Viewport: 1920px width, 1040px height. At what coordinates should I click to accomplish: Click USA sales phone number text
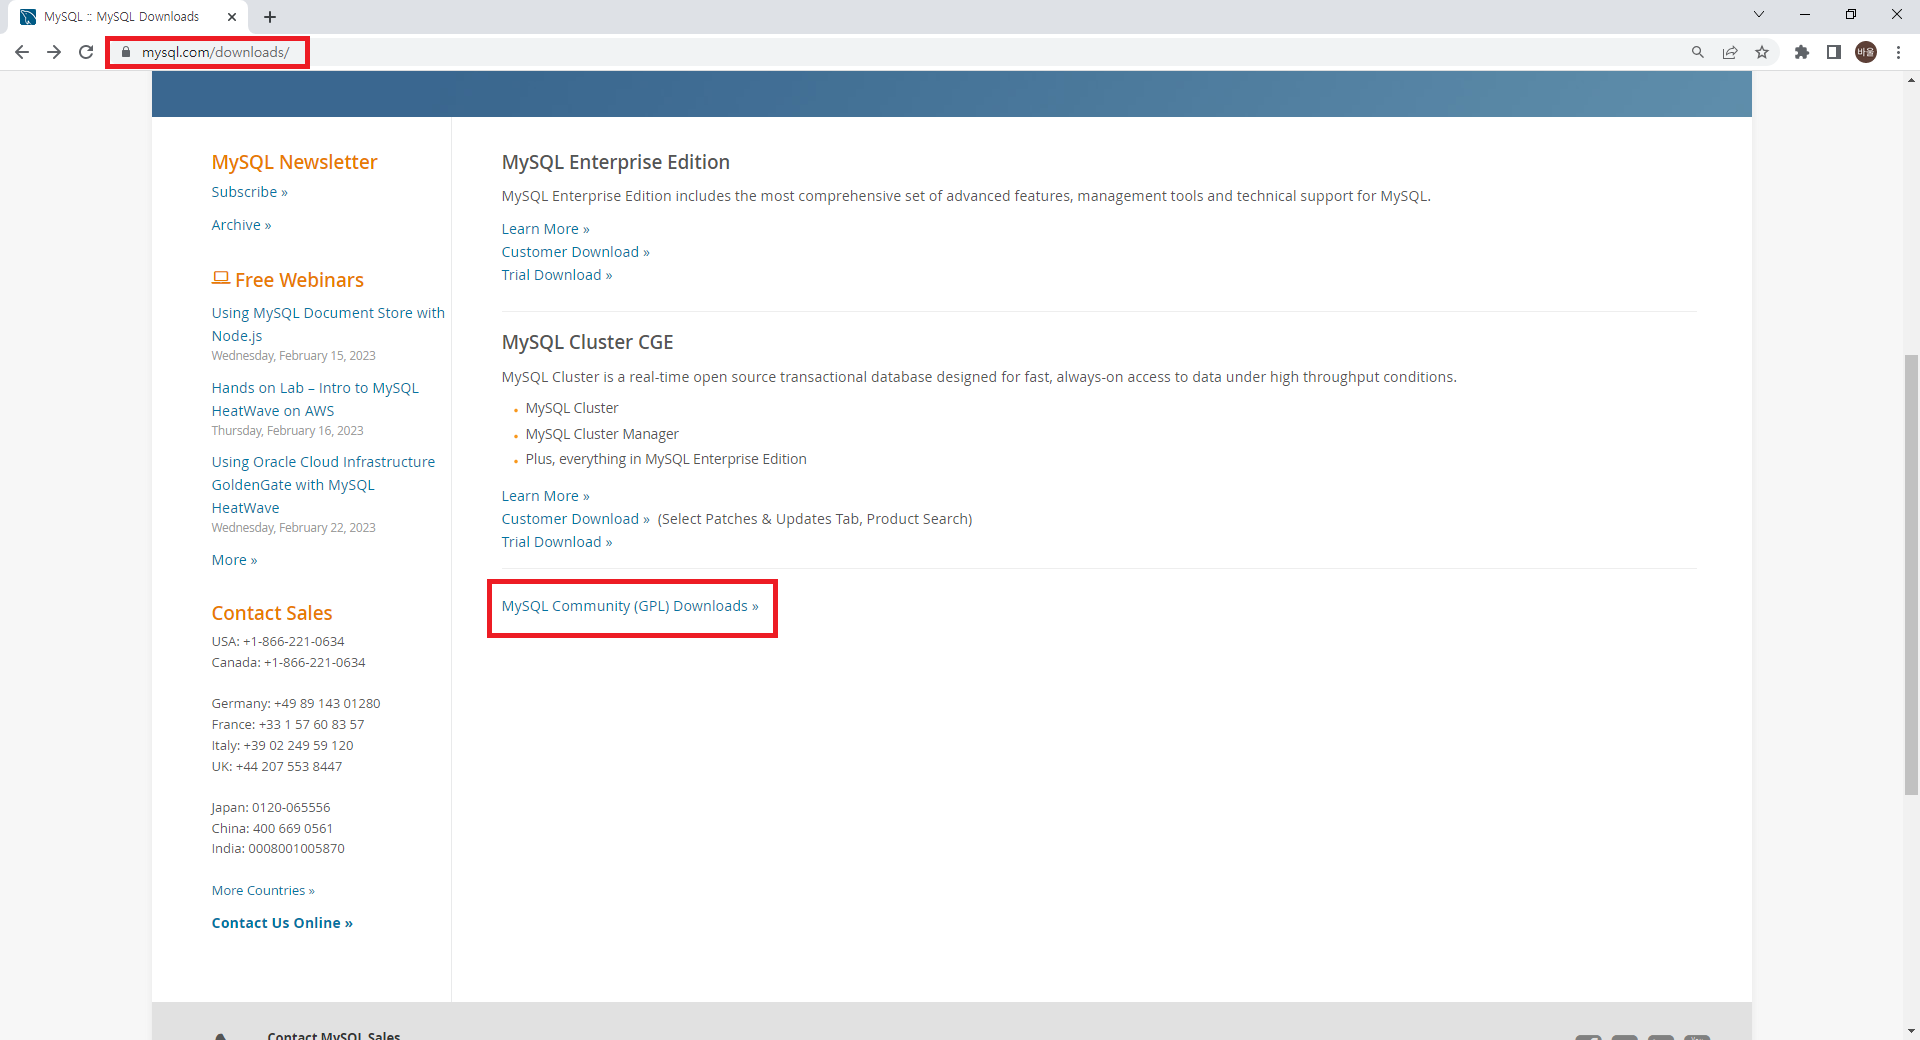click(x=278, y=642)
